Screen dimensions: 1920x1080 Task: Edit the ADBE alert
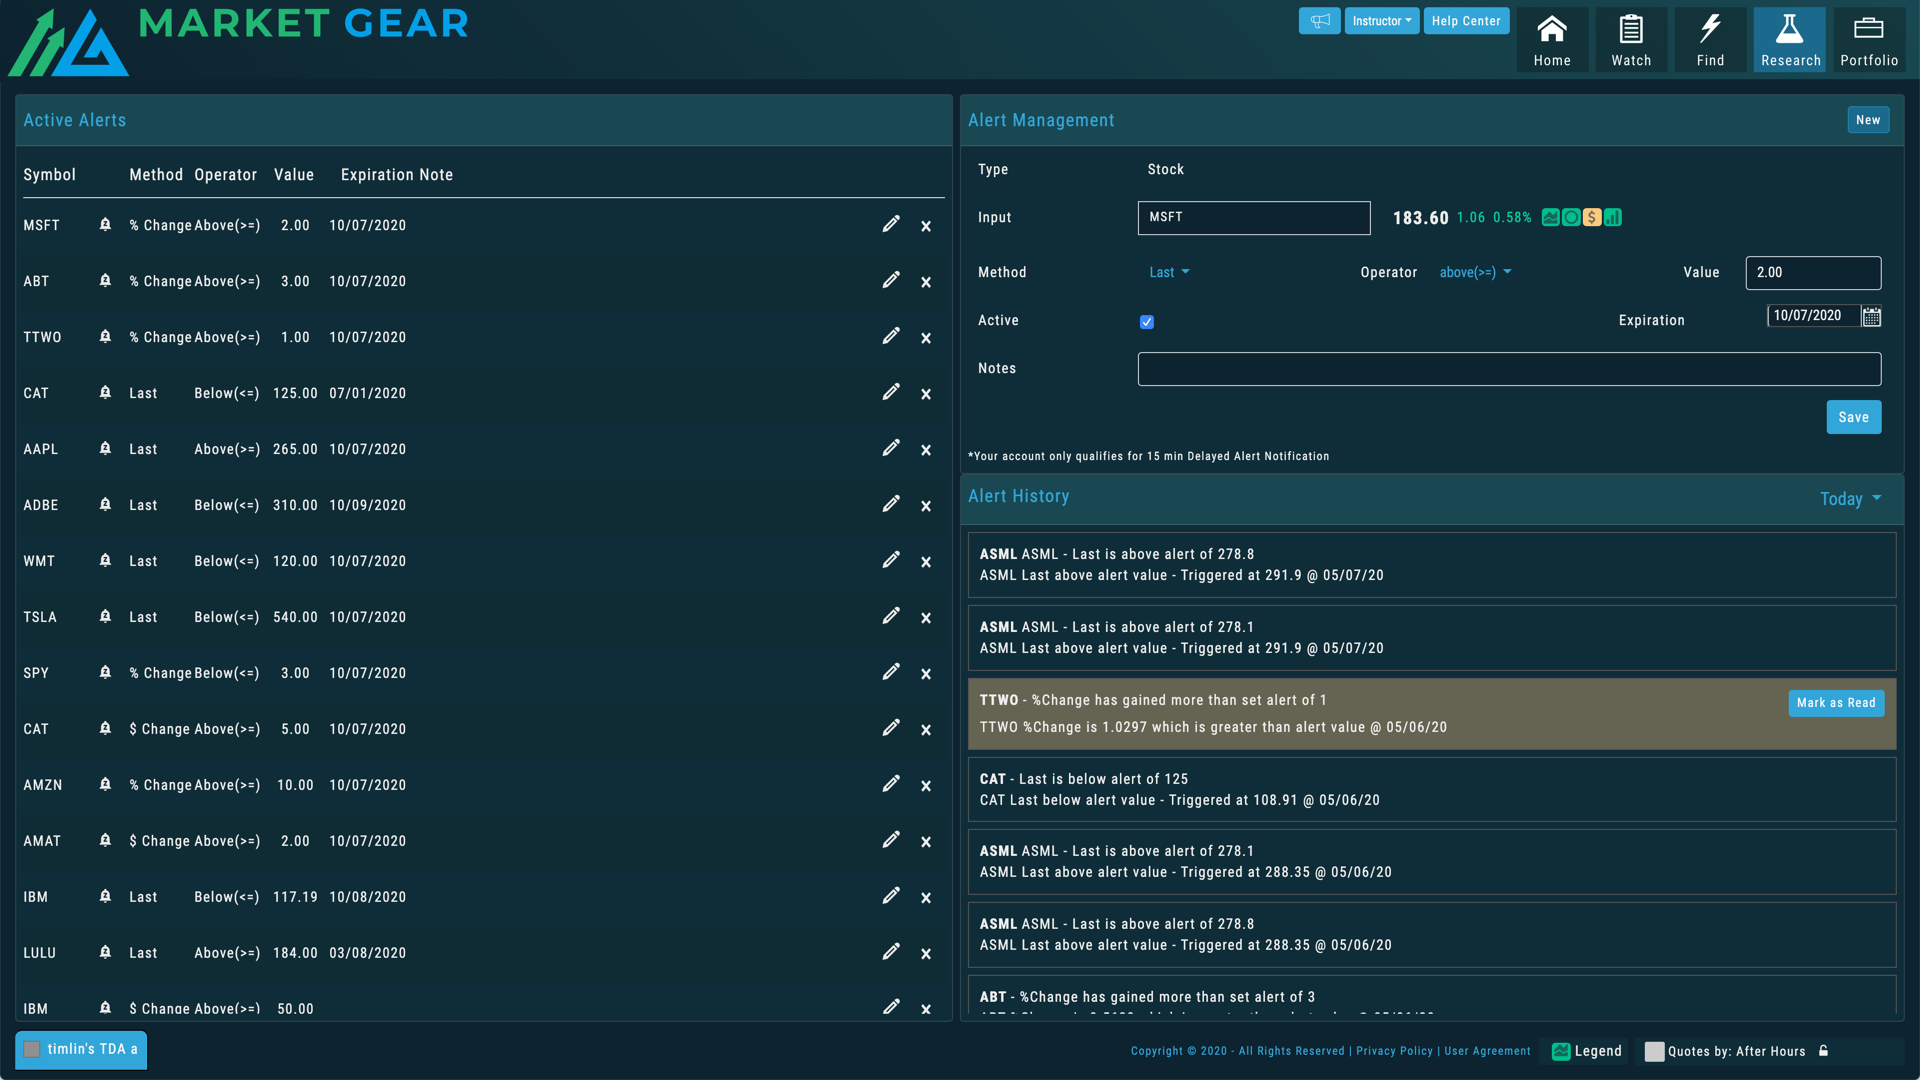pyautogui.click(x=891, y=504)
